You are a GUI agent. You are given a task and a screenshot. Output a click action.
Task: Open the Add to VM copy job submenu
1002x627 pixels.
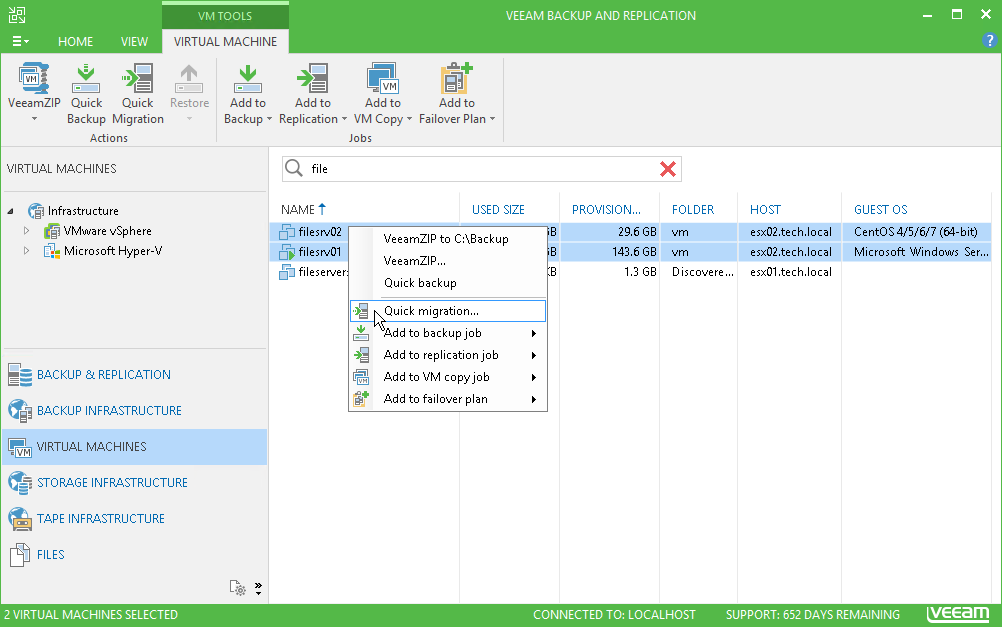(x=448, y=377)
